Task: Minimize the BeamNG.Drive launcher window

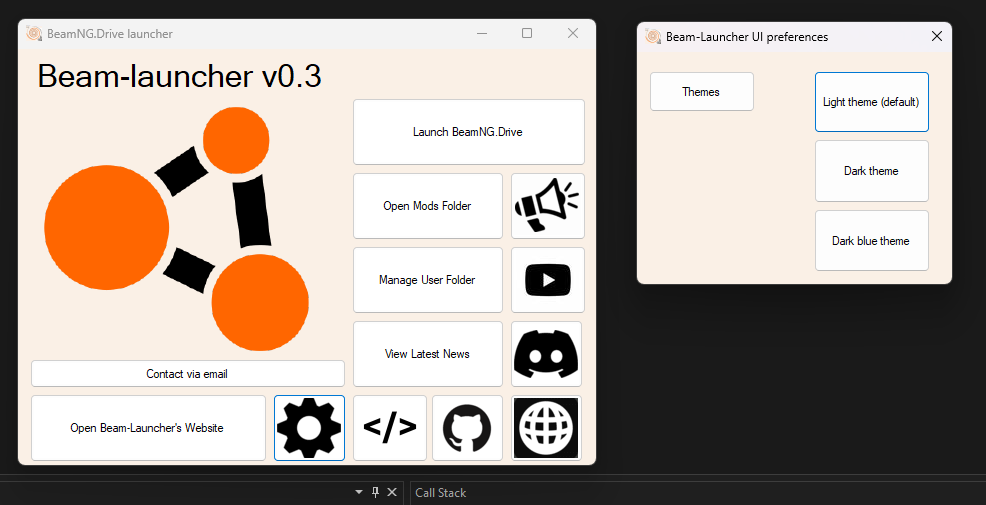Action: tap(482, 33)
